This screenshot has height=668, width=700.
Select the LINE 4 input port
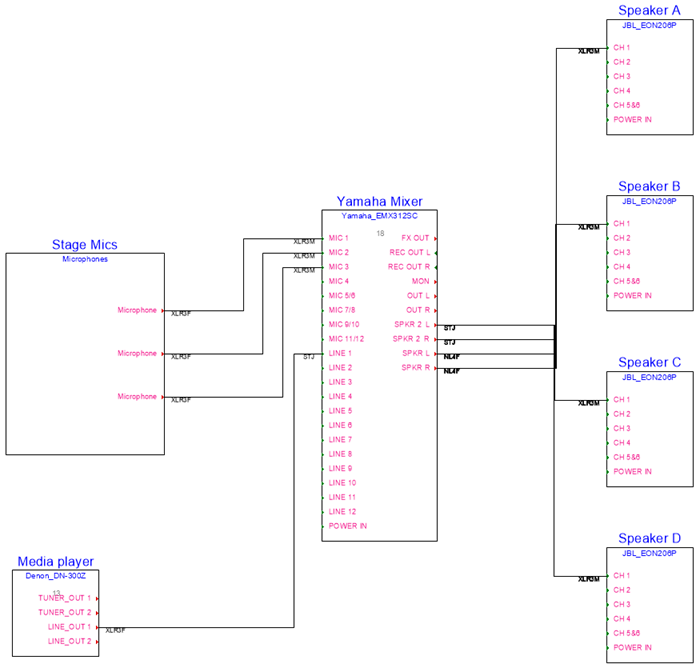click(x=340, y=396)
